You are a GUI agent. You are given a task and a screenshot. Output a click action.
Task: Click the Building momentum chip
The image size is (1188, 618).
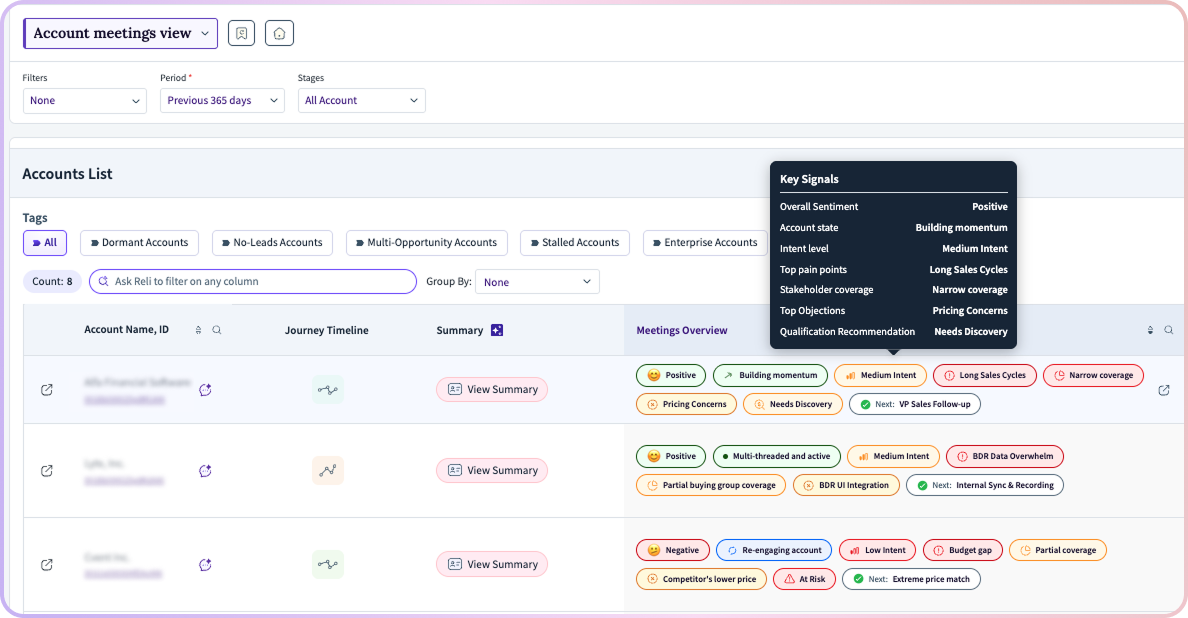pos(771,376)
